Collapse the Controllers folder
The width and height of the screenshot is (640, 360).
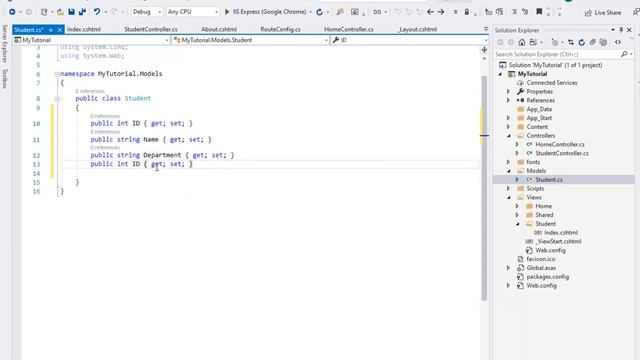coord(509,136)
